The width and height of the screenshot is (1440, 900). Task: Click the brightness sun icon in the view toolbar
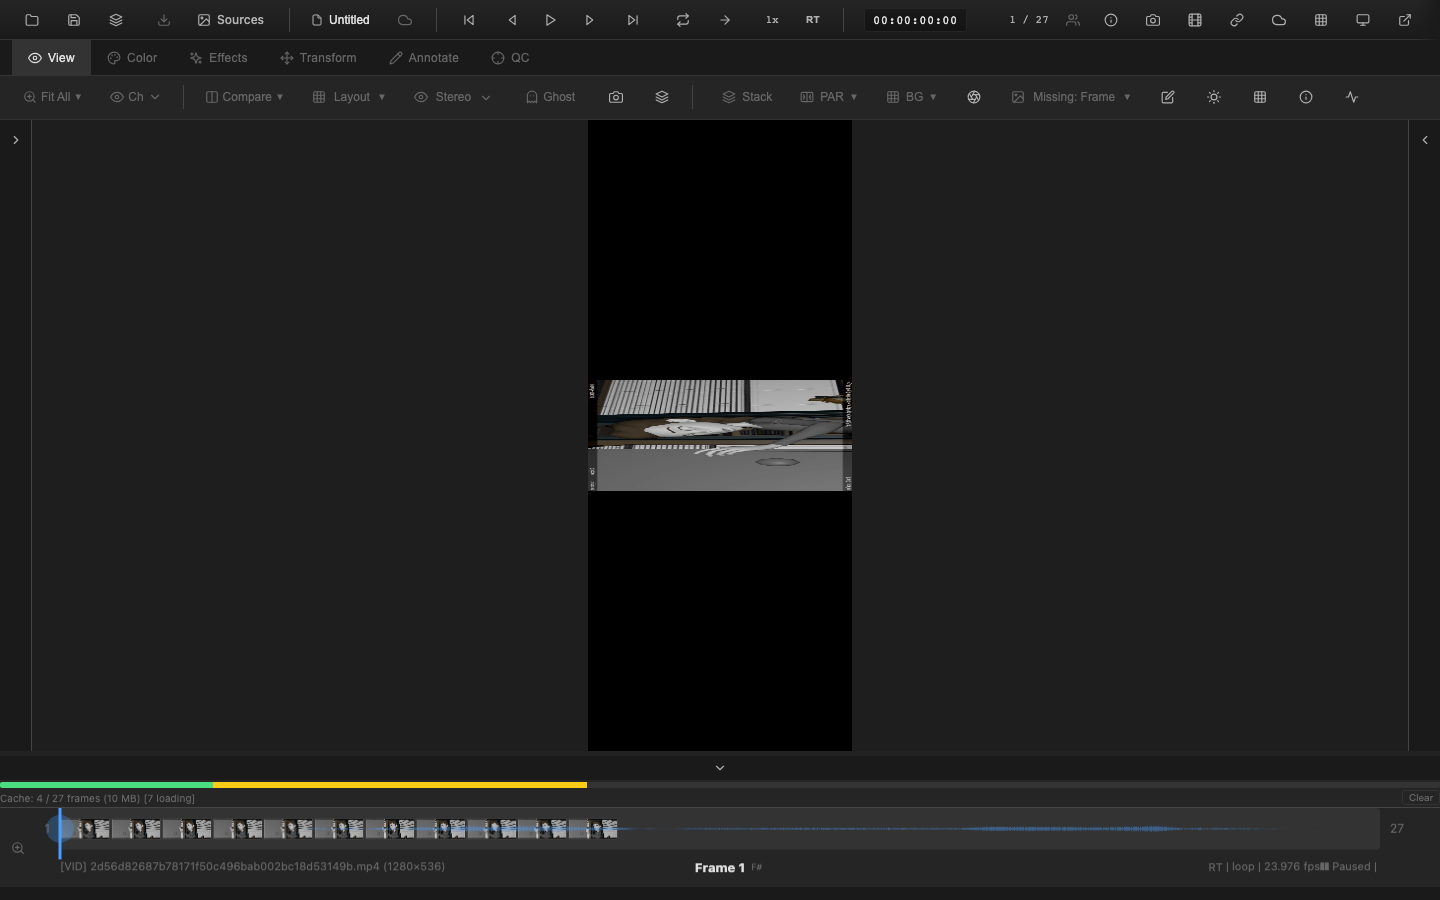(1214, 97)
